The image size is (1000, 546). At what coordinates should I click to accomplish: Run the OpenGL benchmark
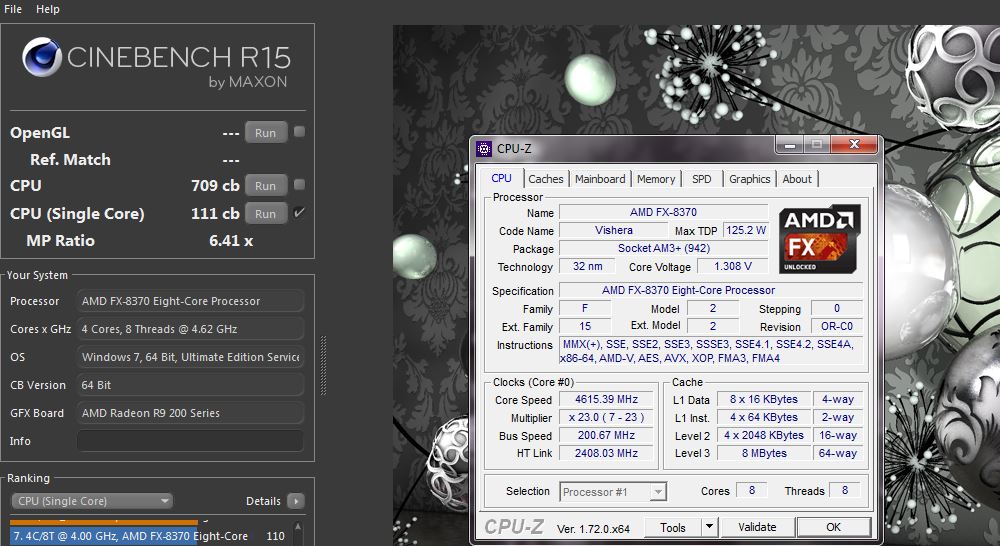(265, 133)
